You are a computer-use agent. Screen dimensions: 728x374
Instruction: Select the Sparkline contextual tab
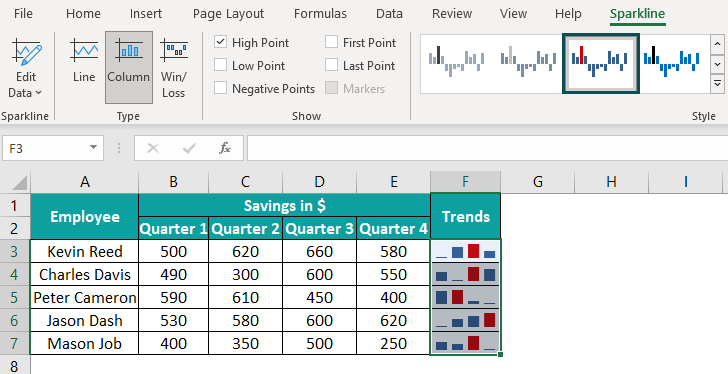[637, 14]
